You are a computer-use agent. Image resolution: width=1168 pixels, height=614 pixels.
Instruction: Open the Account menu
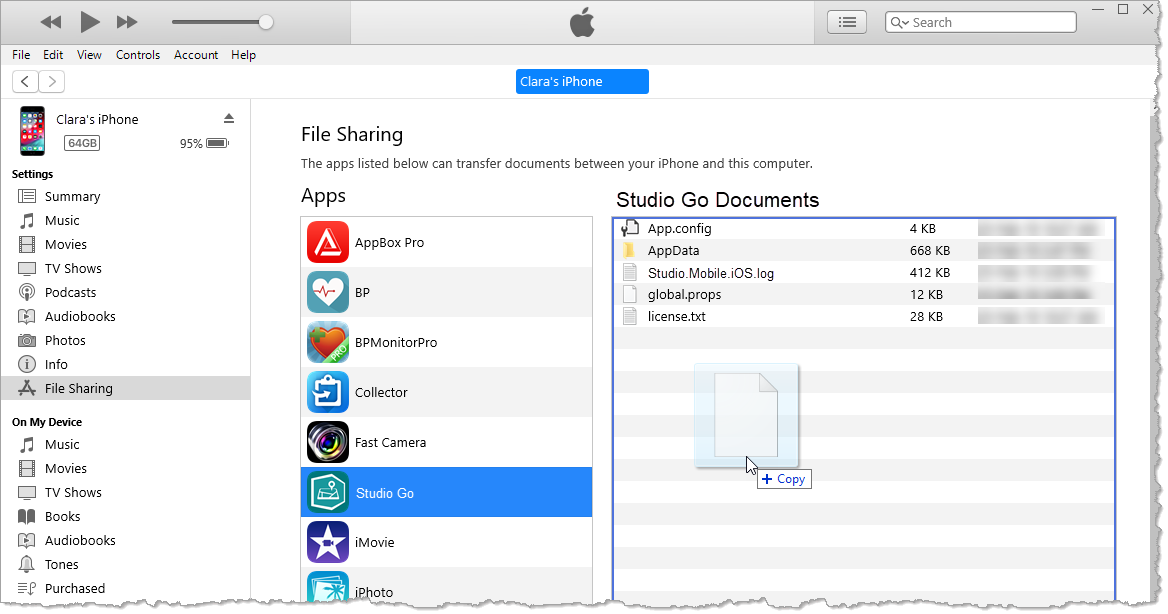(x=196, y=55)
